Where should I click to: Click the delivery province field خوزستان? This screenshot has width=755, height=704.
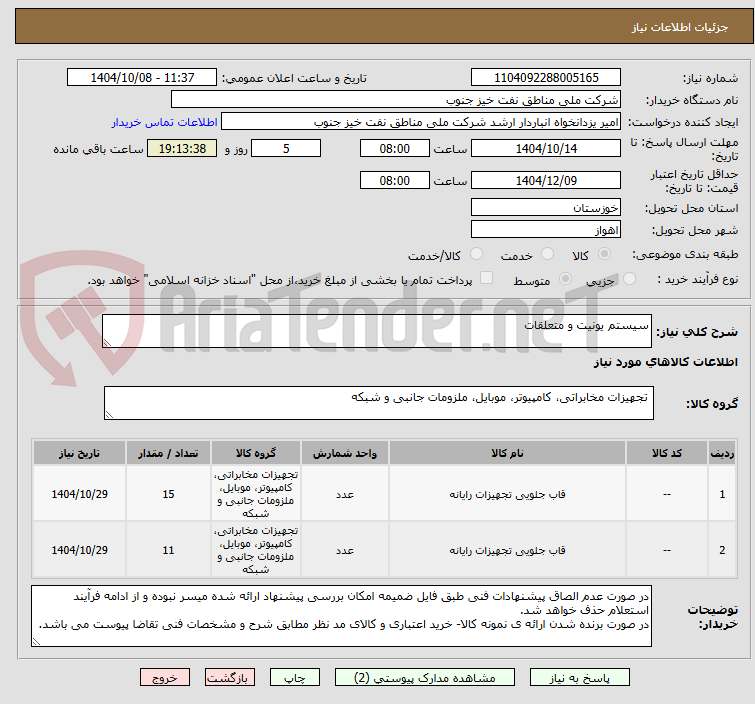(x=546, y=208)
